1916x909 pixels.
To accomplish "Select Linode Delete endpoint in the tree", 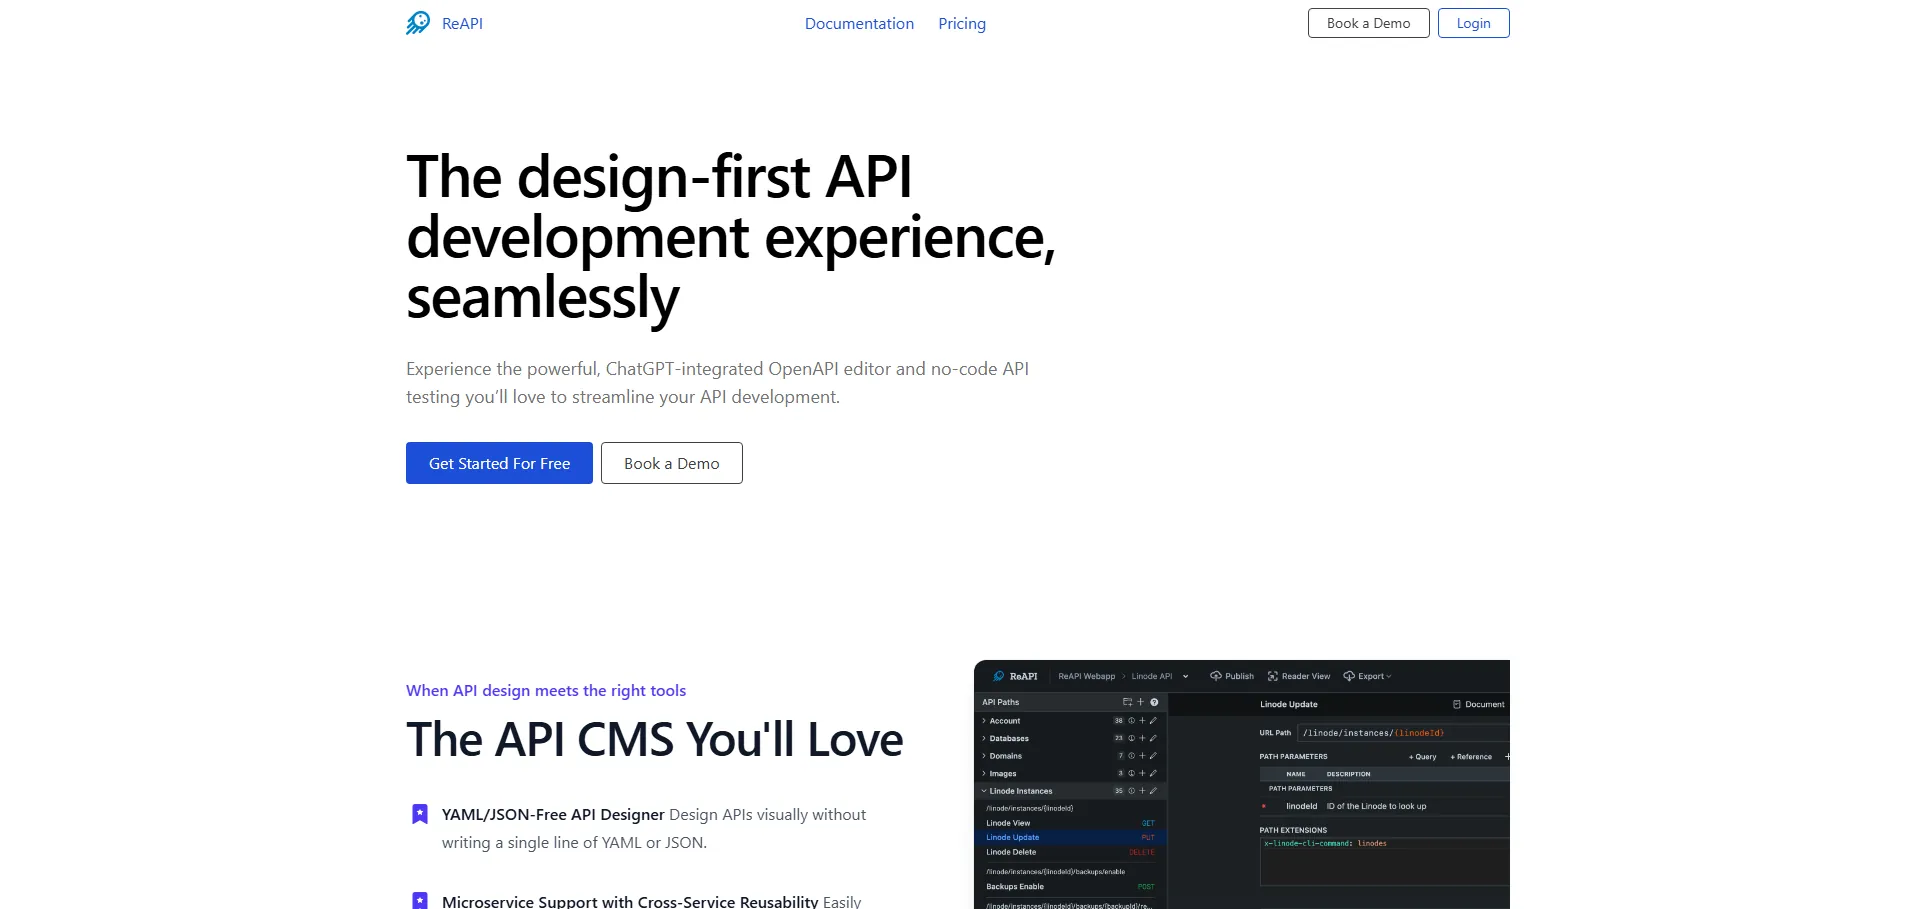I will (1011, 853).
